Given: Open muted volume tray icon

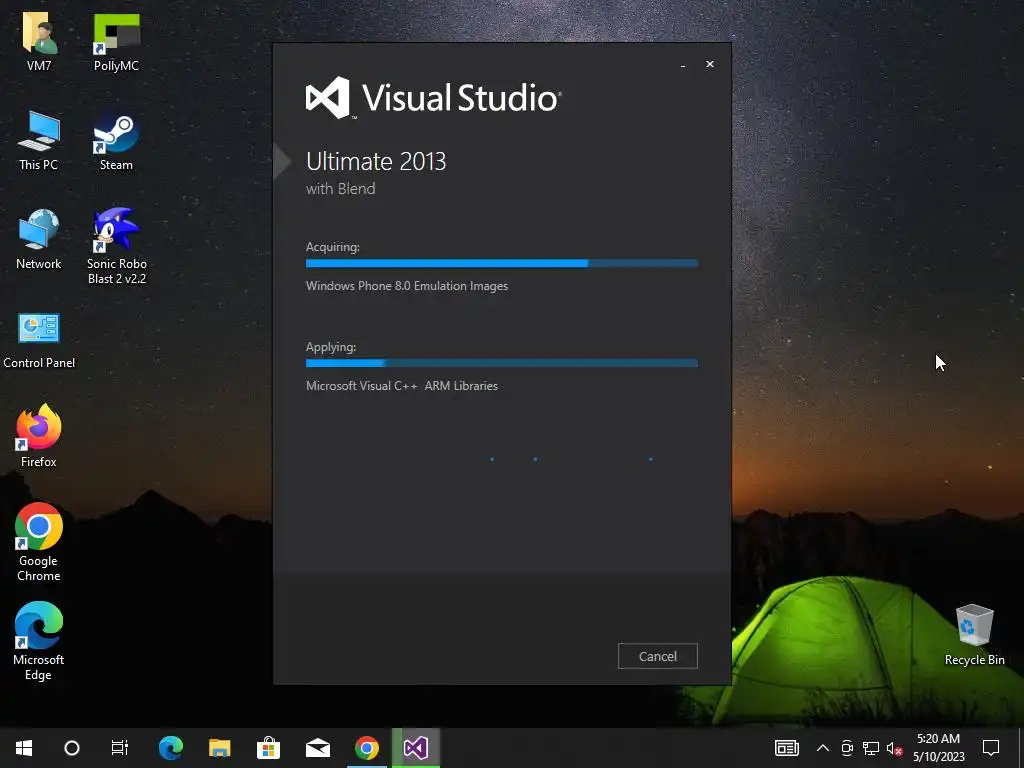Looking at the screenshot, I should point(895,748).
